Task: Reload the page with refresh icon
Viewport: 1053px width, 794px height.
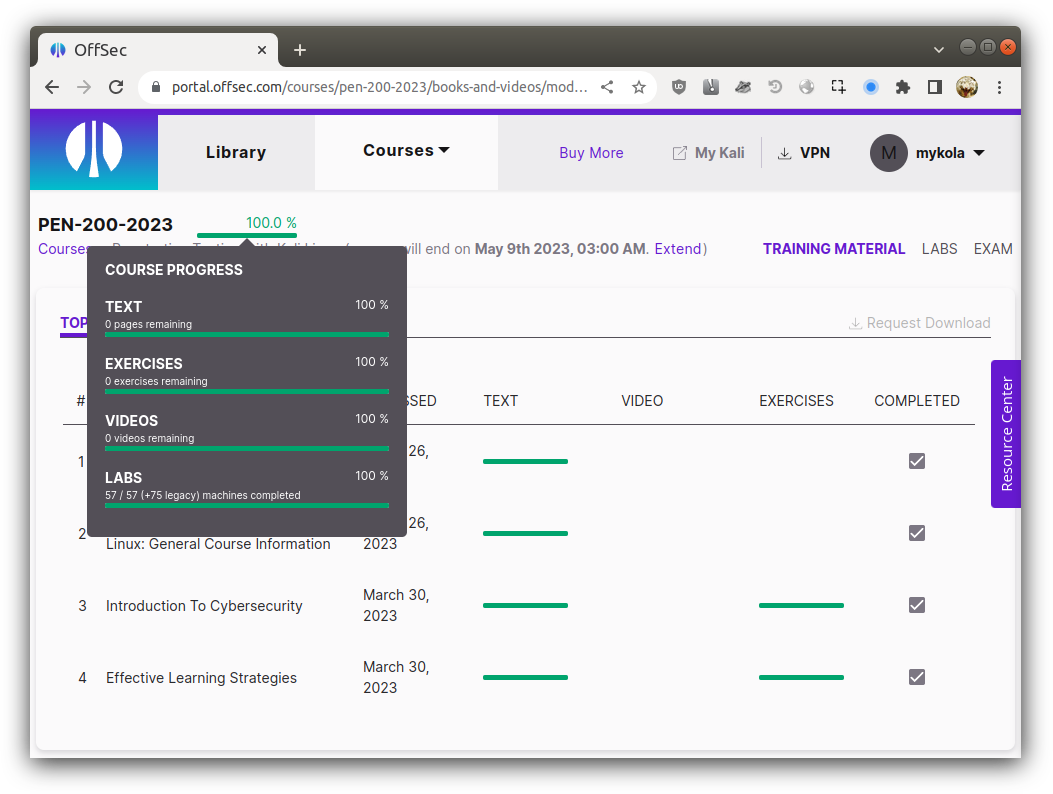Action: click(116, 87)
